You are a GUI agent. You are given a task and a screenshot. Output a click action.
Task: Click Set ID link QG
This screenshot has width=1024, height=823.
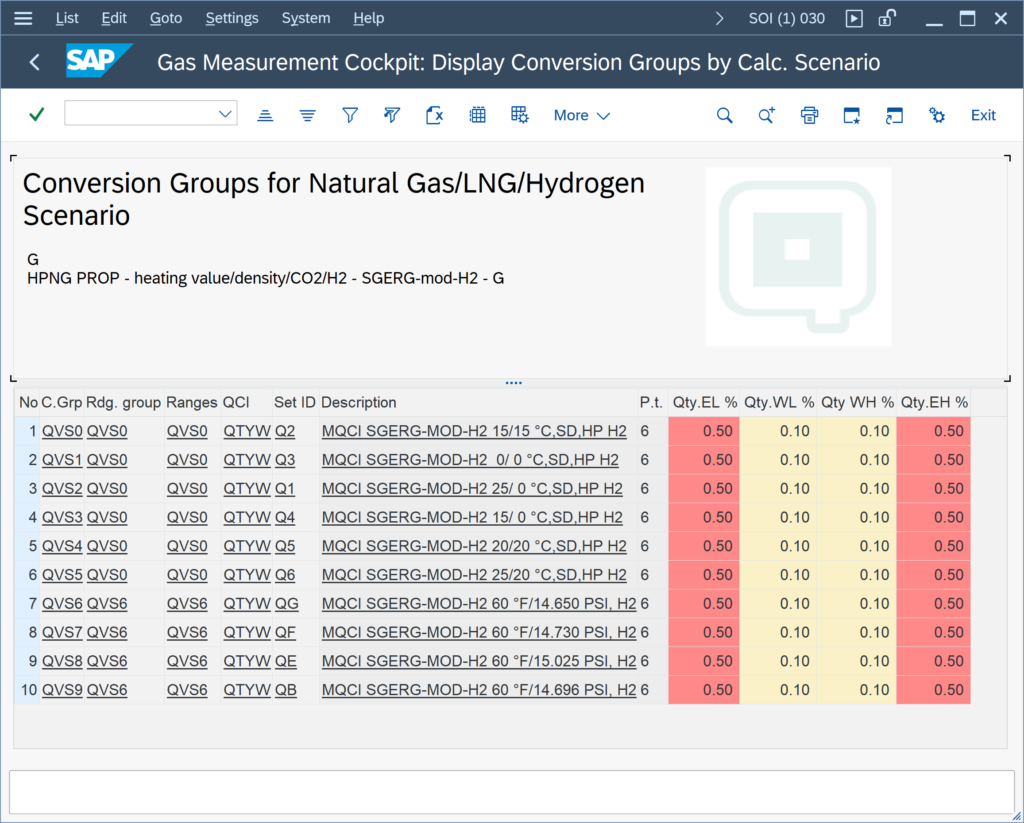(286, 604)
